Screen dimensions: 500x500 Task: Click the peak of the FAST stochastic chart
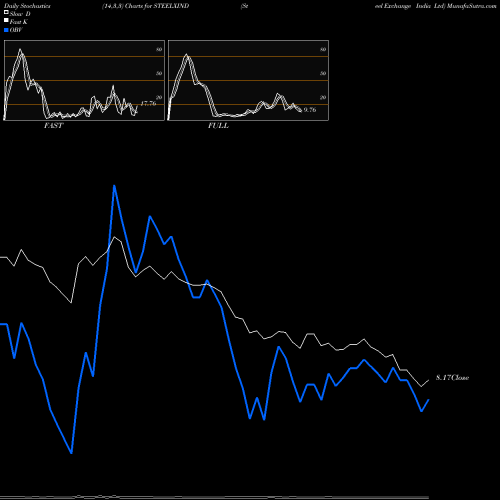click(20, 50)
